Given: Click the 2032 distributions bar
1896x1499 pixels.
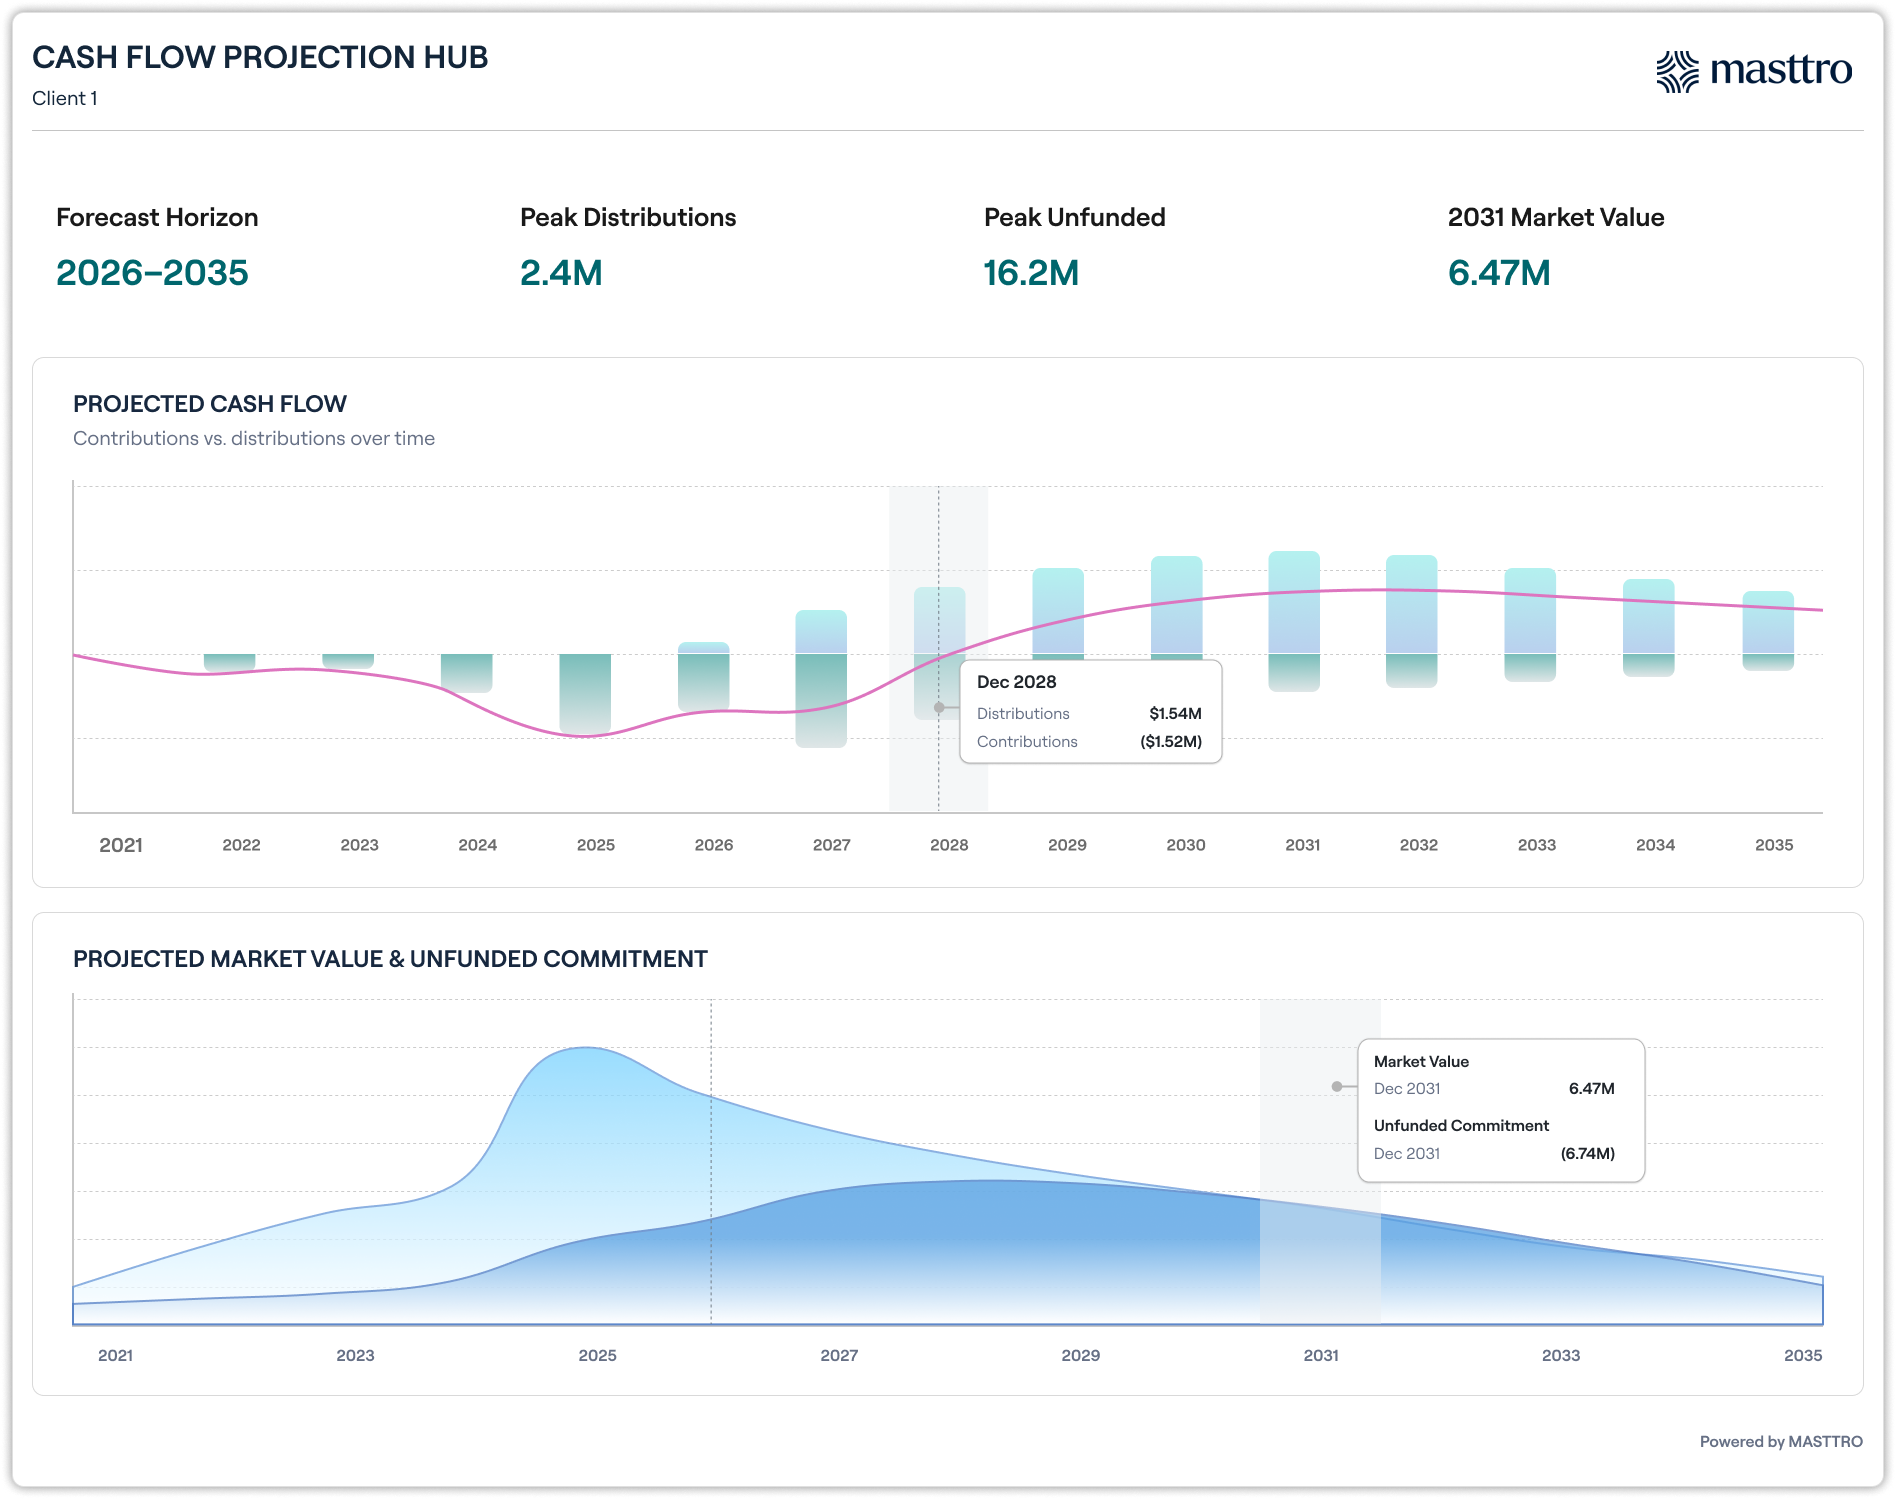Looking at the screenshot, I should coord(1412,604).
